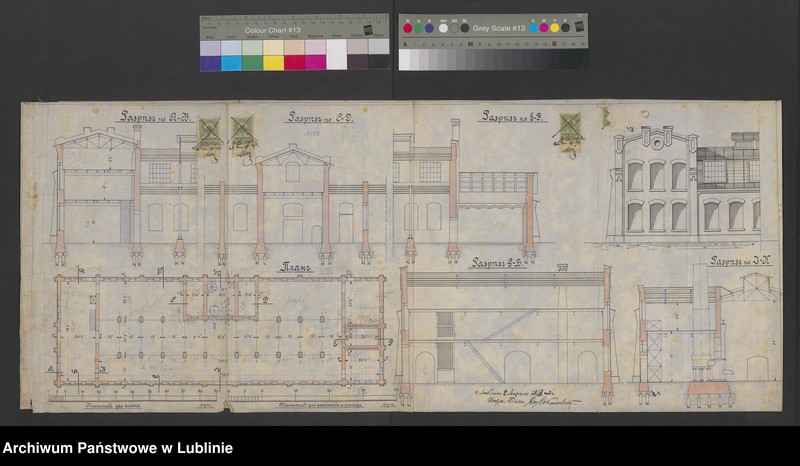The image size is (800, 466).
Task: Click the 'Archiwum Państwowe w Lublinie' caption
Action: click(x=118, y=448)
